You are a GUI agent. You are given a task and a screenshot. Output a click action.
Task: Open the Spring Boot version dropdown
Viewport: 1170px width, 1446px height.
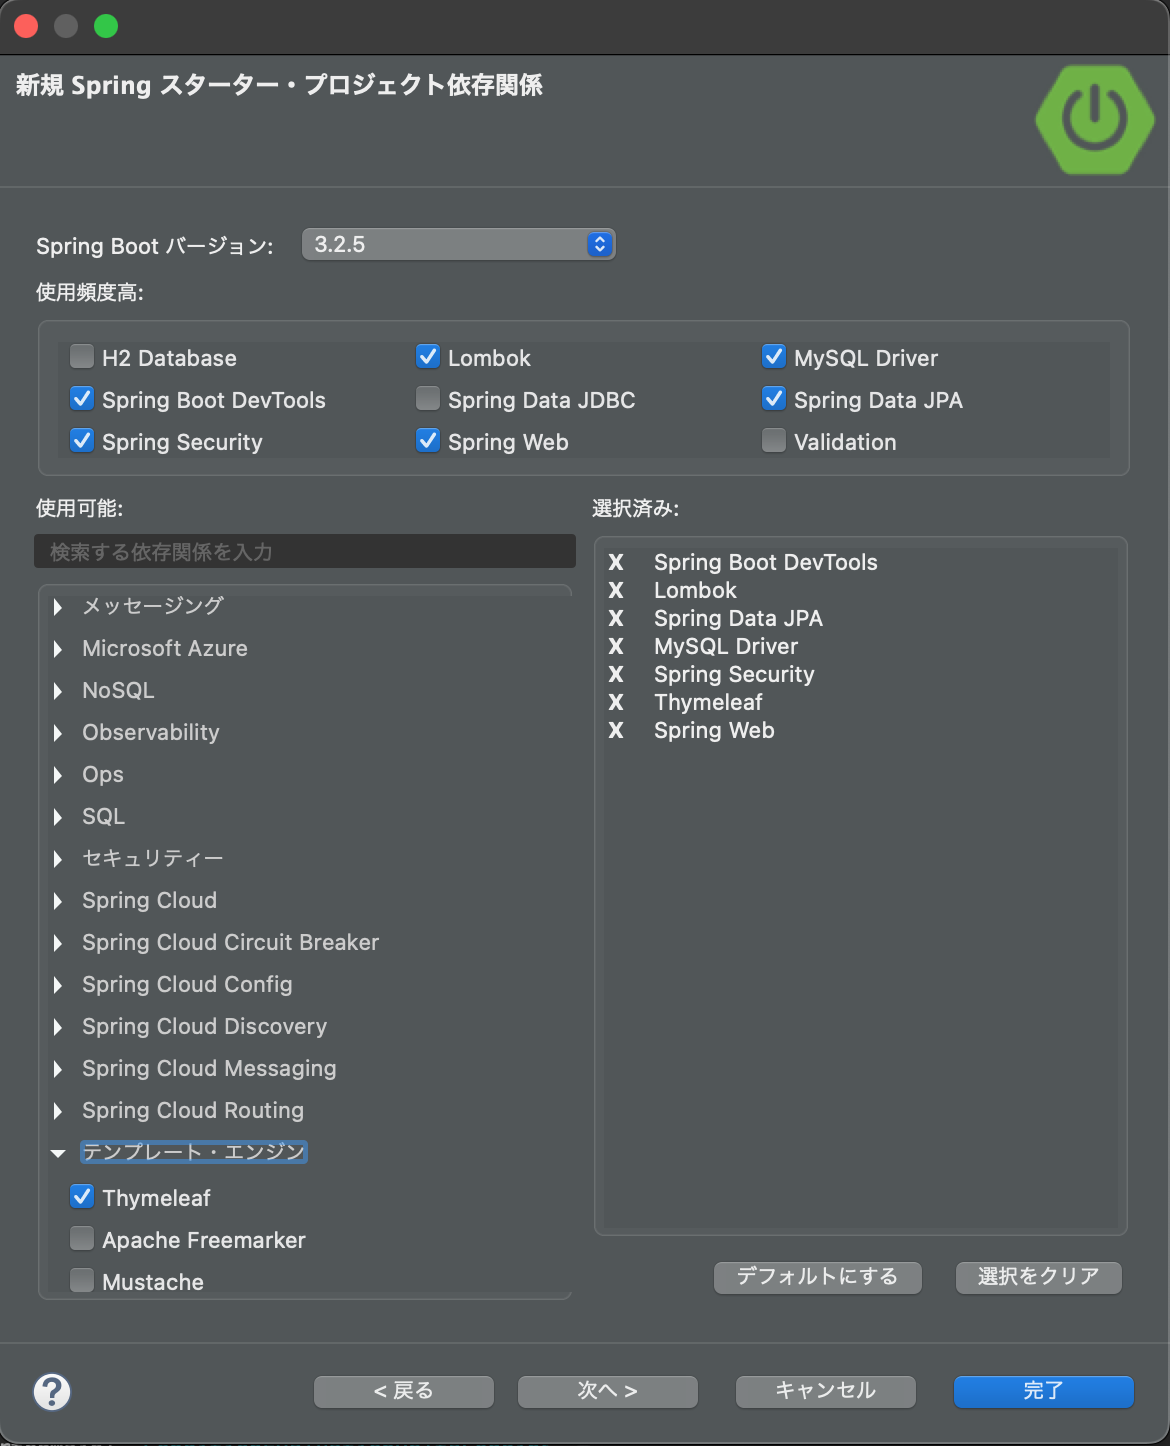pyautogui.click(x=458, y=244)
